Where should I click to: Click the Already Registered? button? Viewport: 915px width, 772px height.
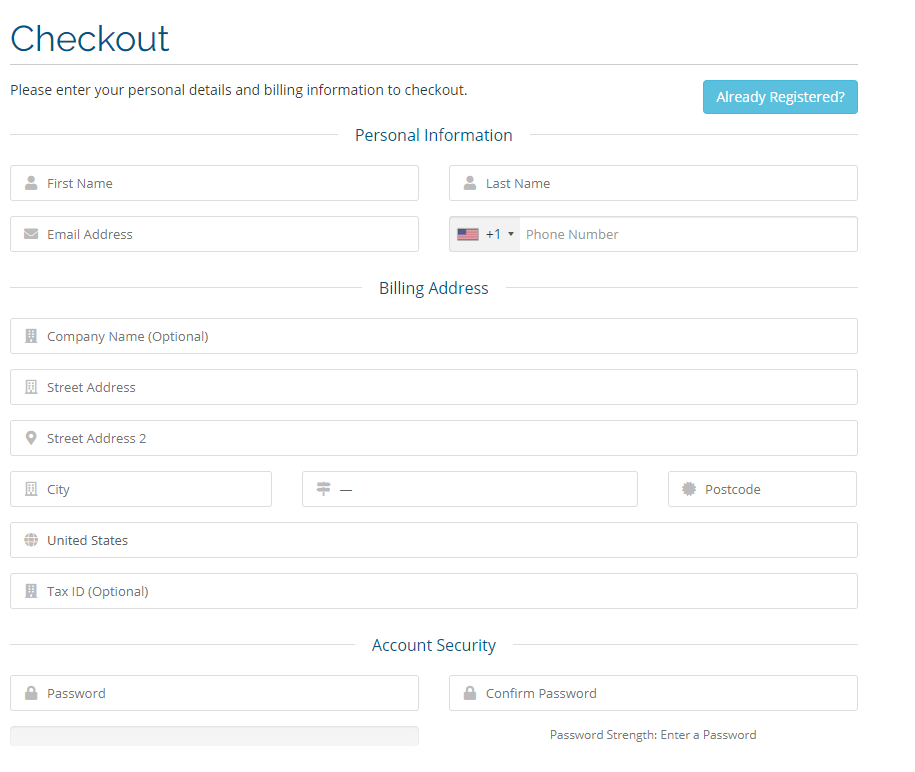point(780,97)
